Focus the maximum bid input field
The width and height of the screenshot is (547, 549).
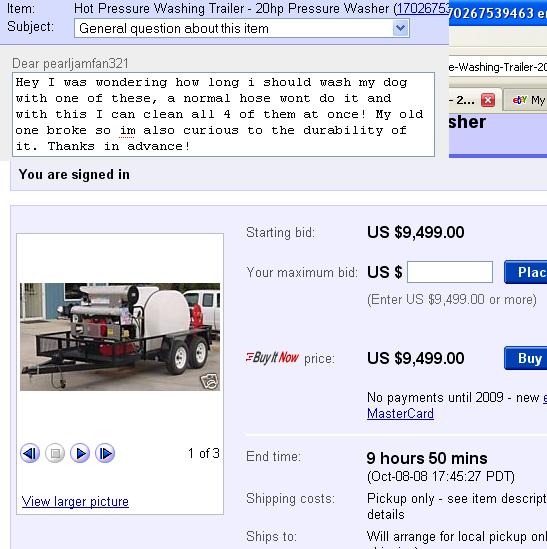450,272
